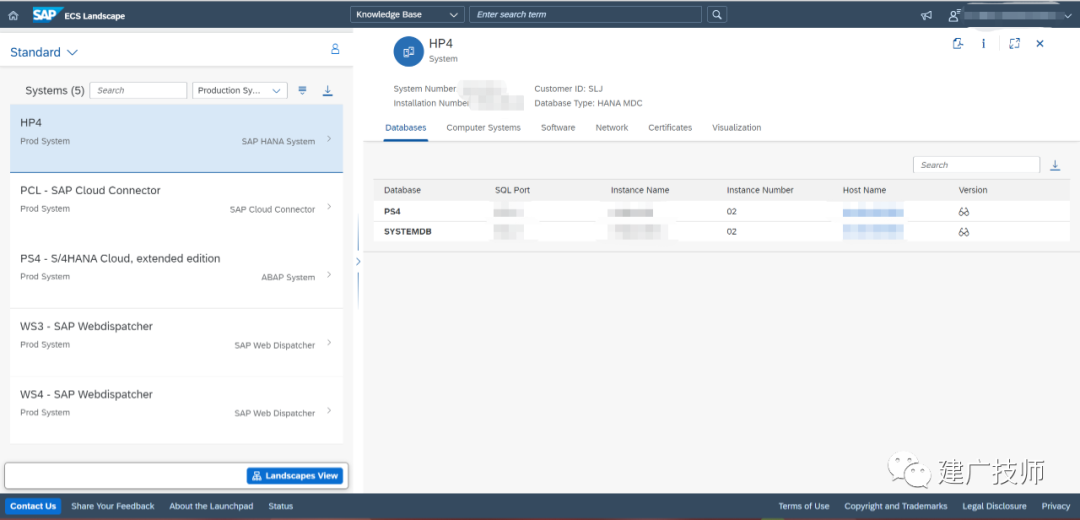Expand the Standard view selector
This screenshot has height=520, width=1080.
point(44,52)
